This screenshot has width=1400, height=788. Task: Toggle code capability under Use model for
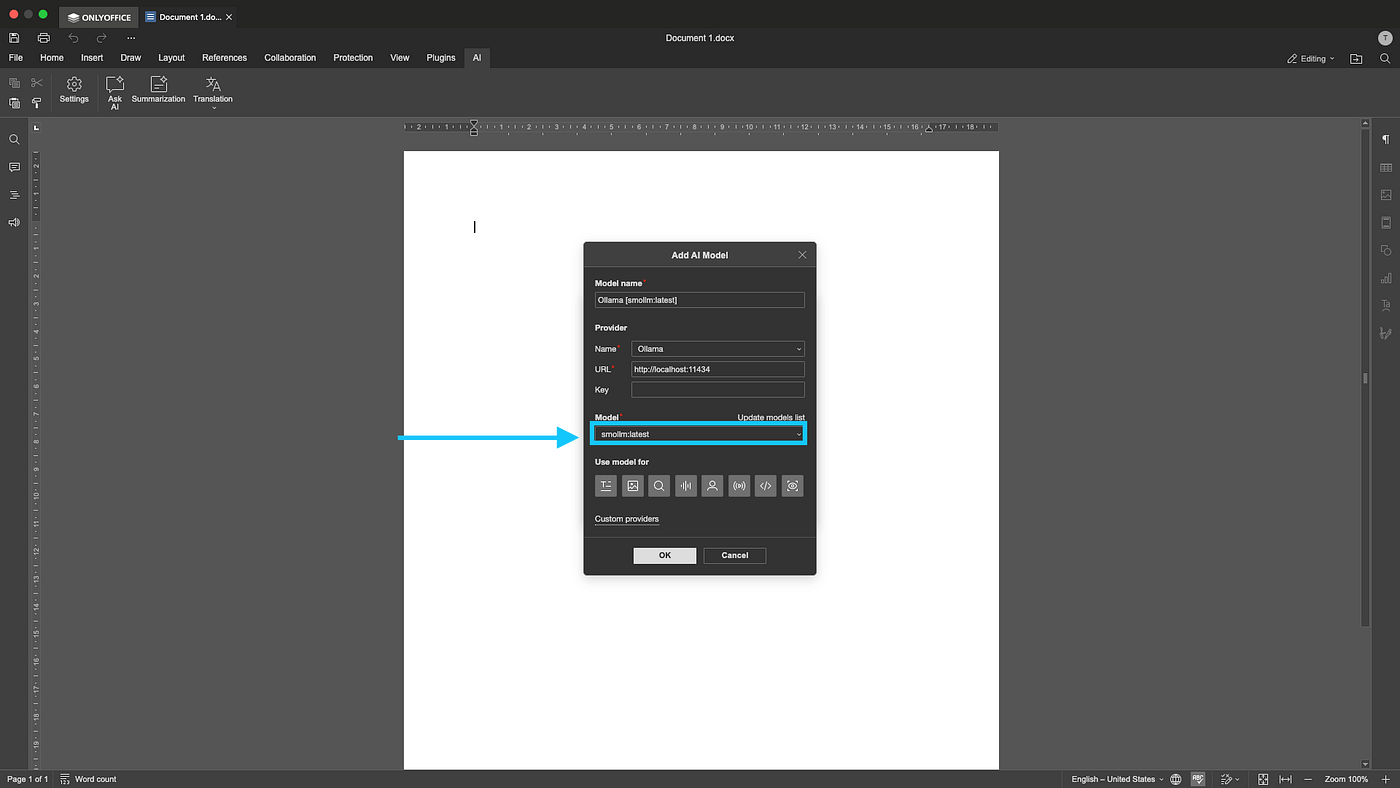click(x=766, y=486)
